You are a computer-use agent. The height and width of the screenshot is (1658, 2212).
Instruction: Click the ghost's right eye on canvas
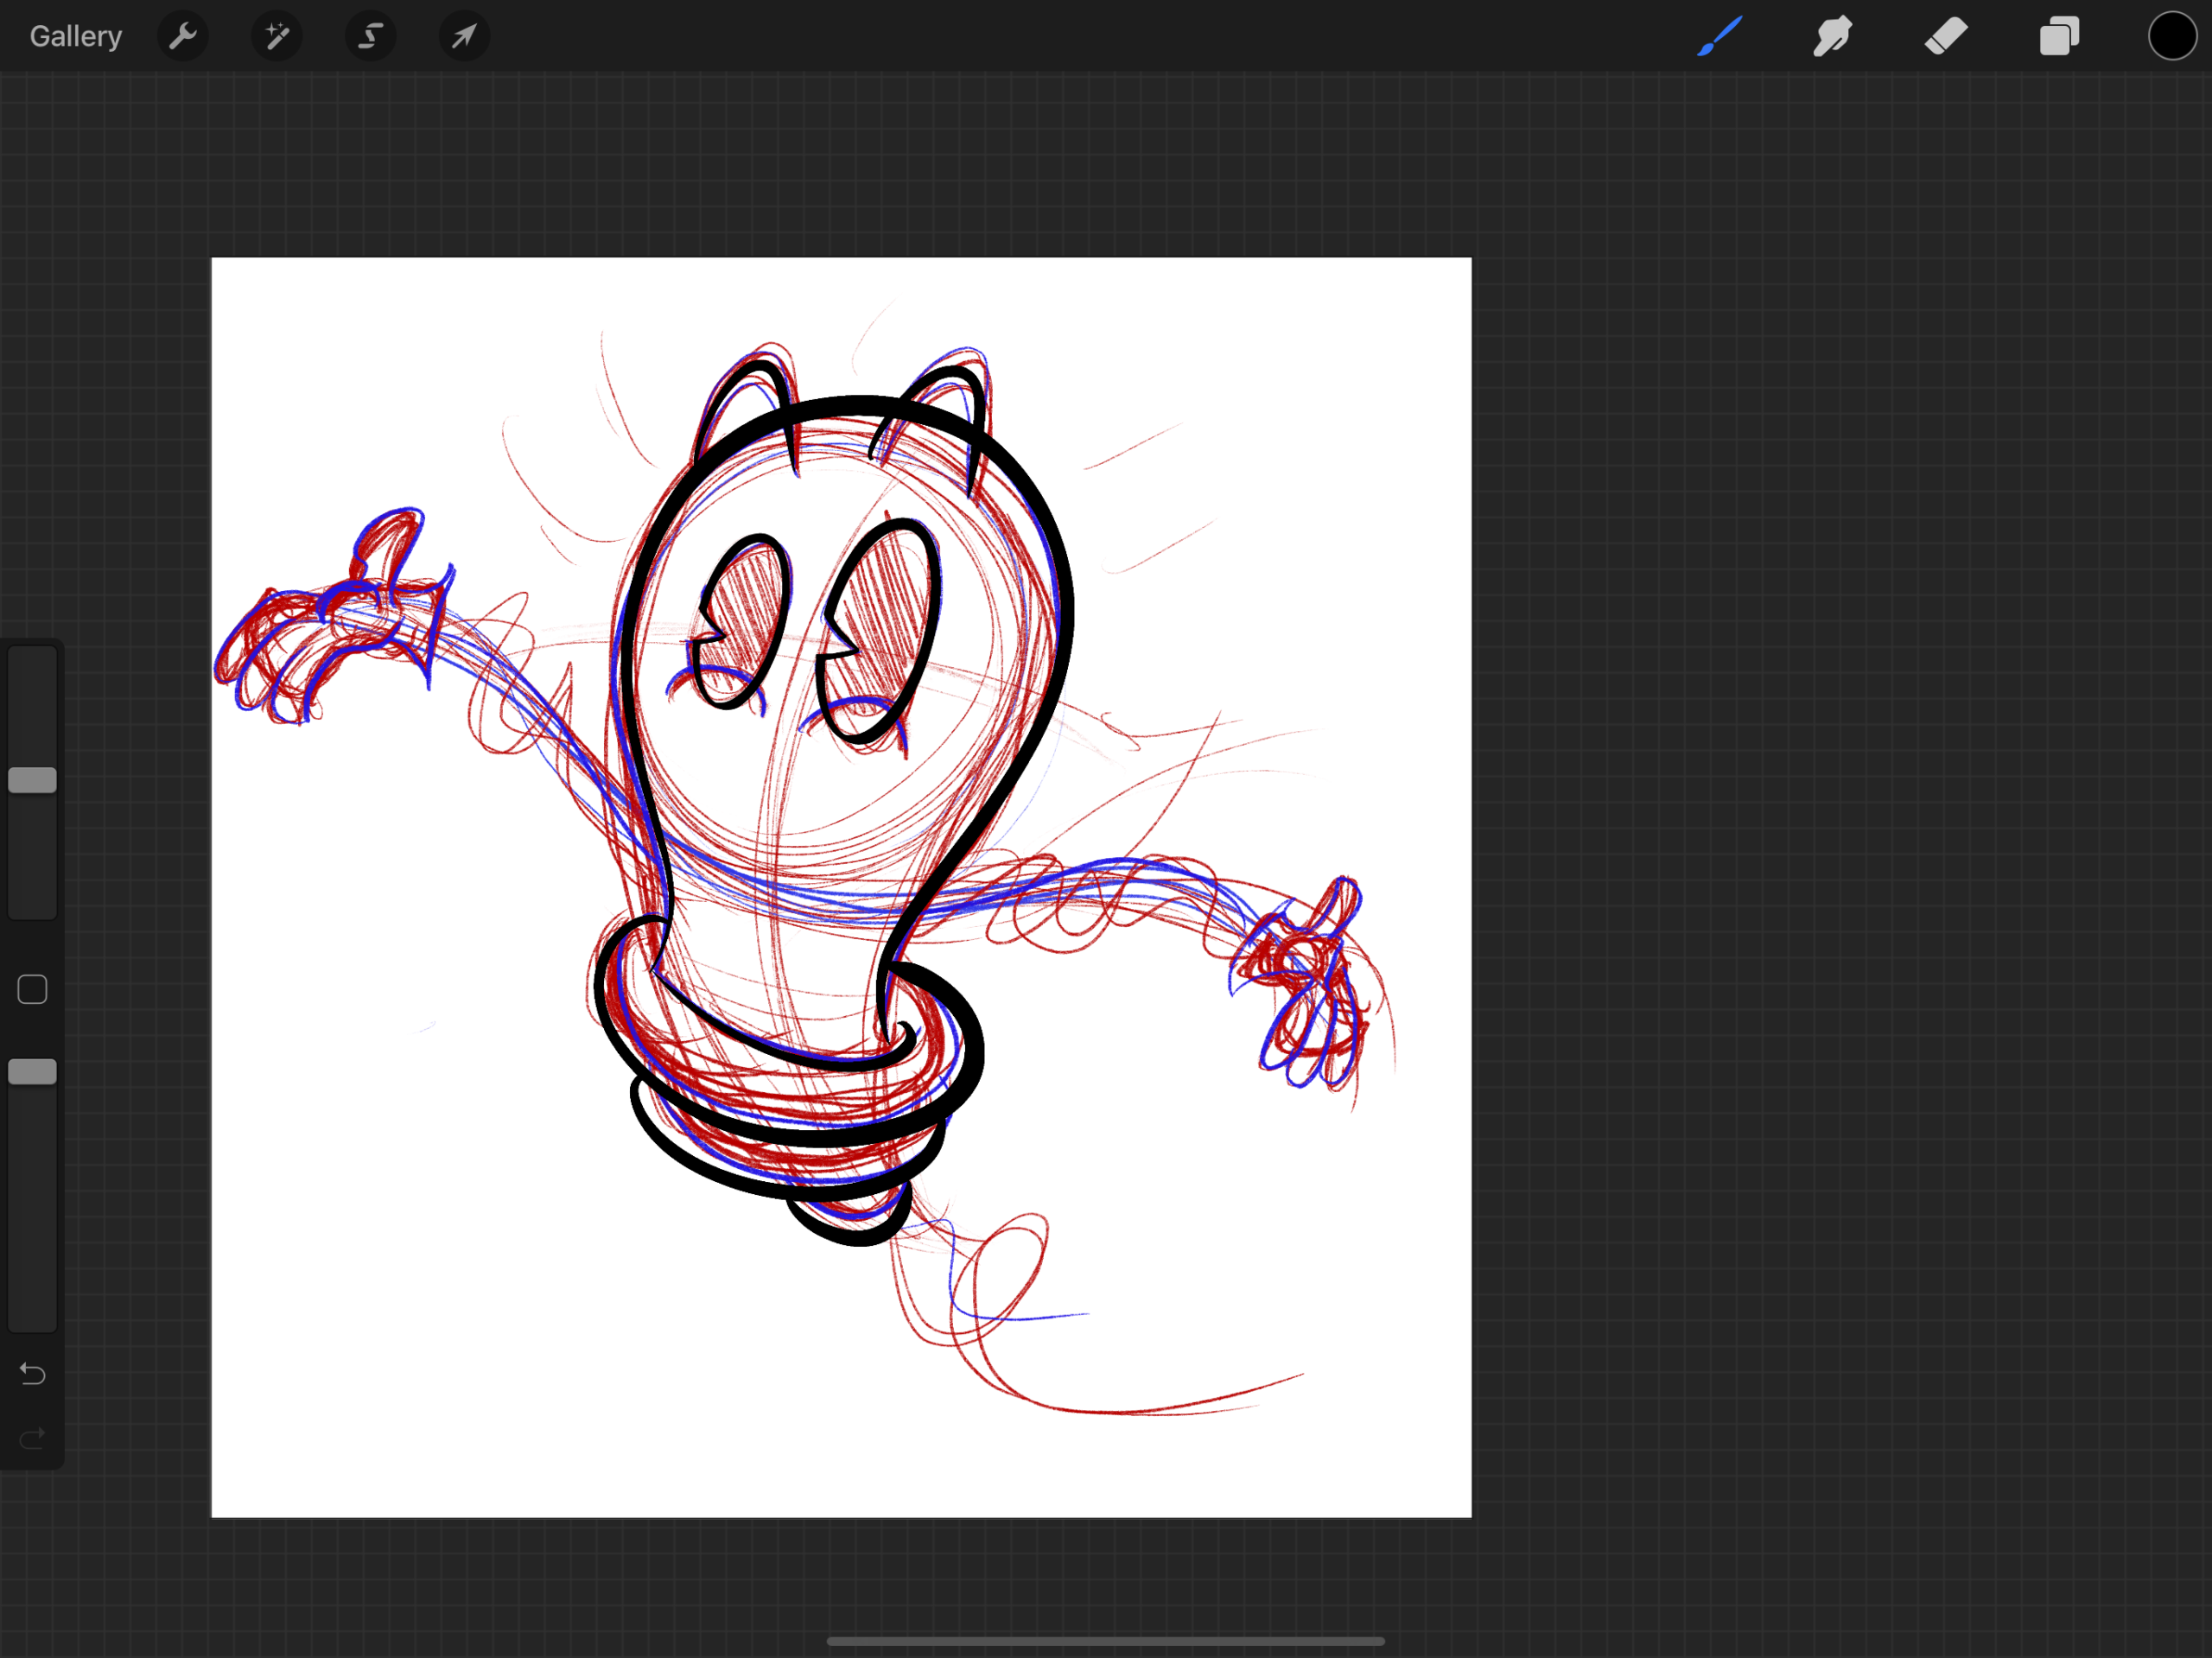click(880, 630)
